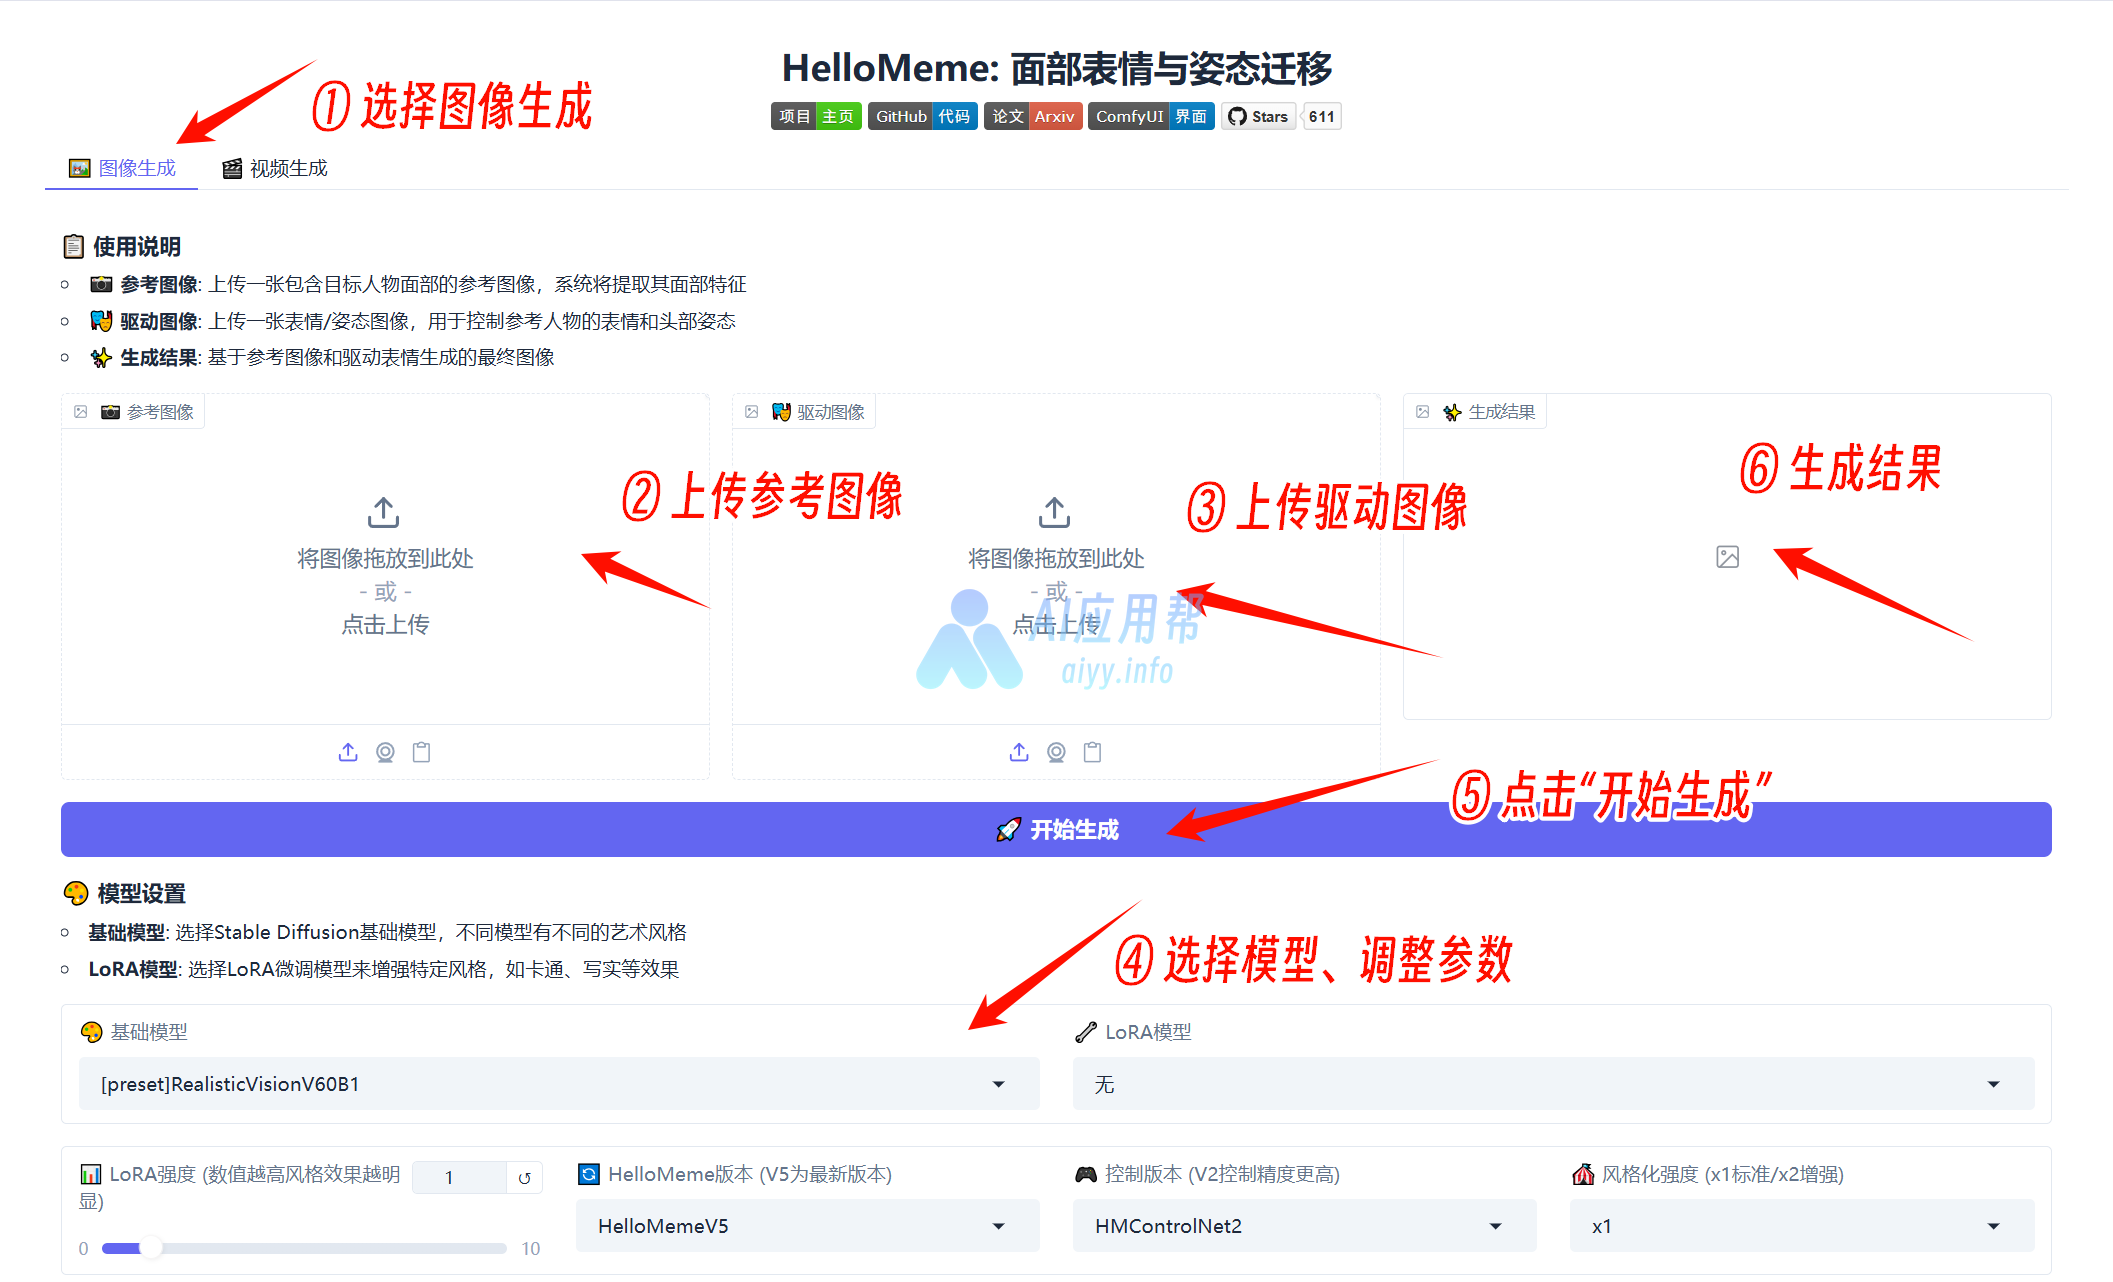Select webcam source icon under 驱动图像

coord(1056,752)
